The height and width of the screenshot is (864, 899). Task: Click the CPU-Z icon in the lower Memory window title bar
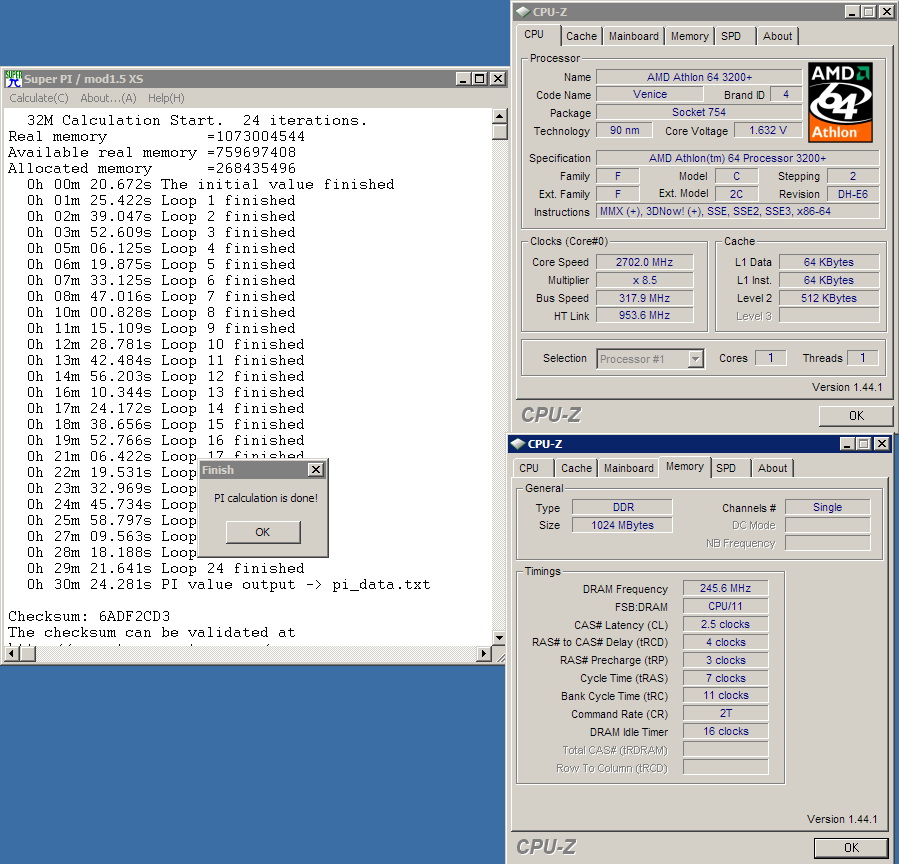tap(518, 444)
